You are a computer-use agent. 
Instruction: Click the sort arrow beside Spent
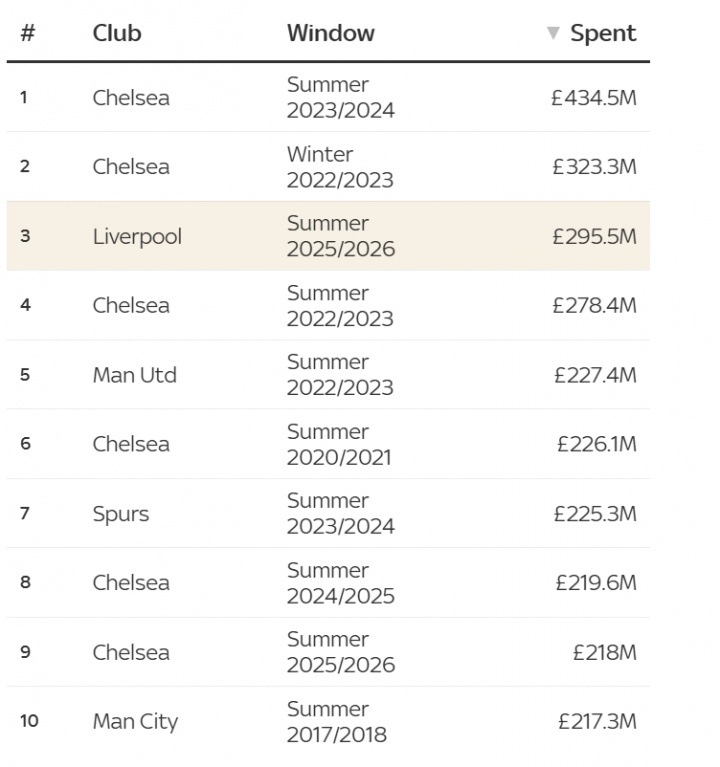(553, 33)
